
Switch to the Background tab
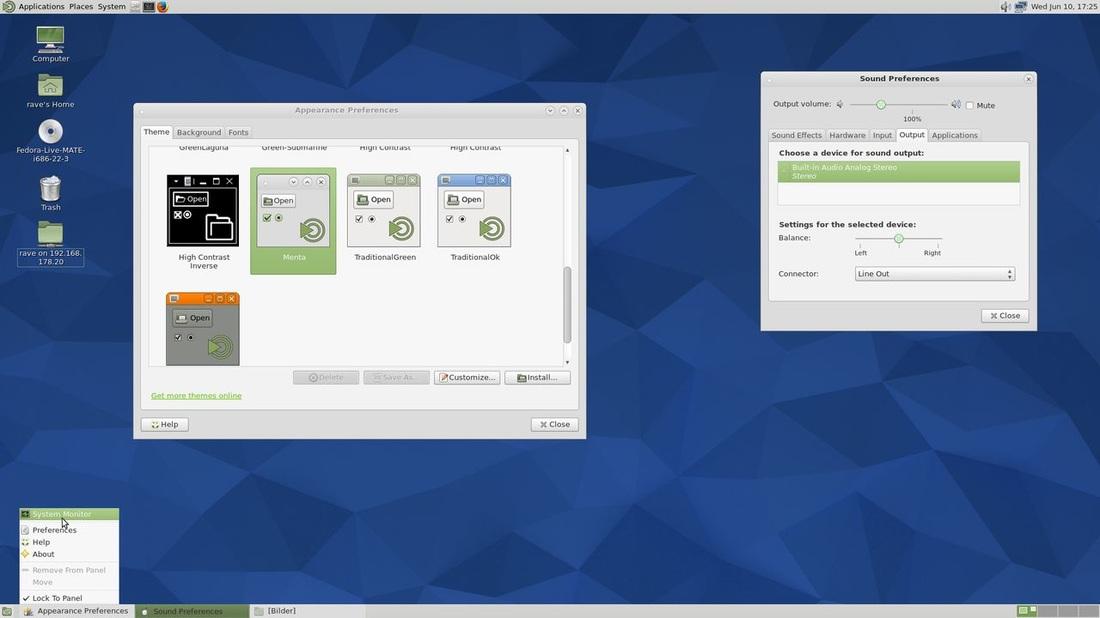198,132
